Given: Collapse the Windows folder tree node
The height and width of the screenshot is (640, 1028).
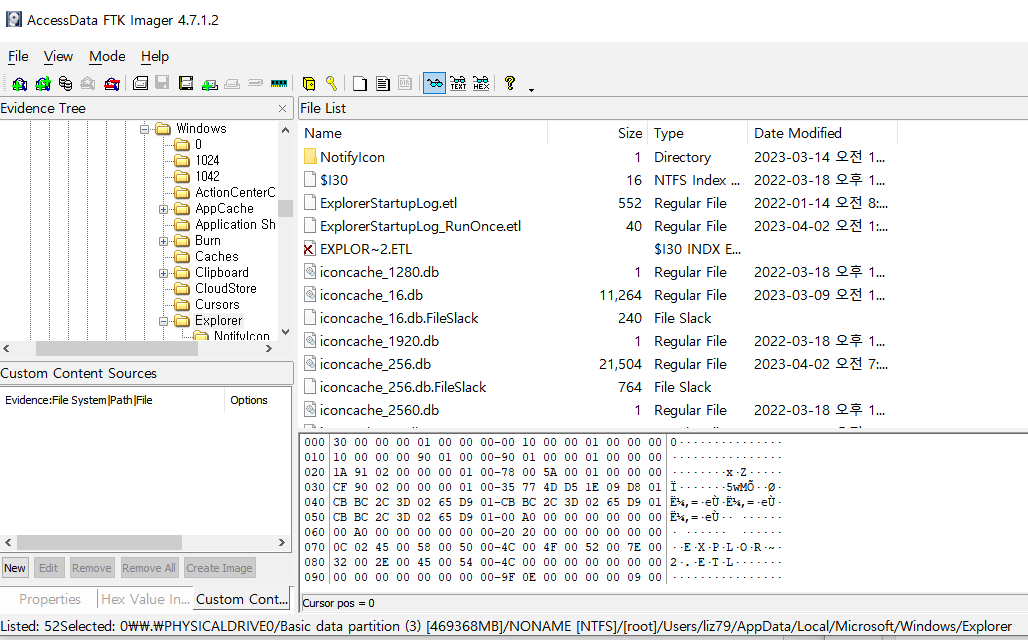Looking at the screenshot, I should pyautogui.click(x=145, y=129).
